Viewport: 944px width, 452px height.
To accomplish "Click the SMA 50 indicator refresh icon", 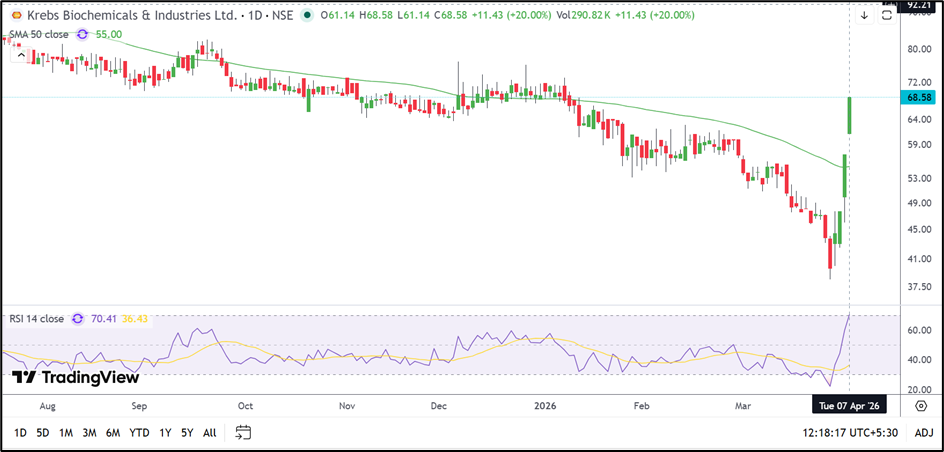I will (x=82, y=34).
